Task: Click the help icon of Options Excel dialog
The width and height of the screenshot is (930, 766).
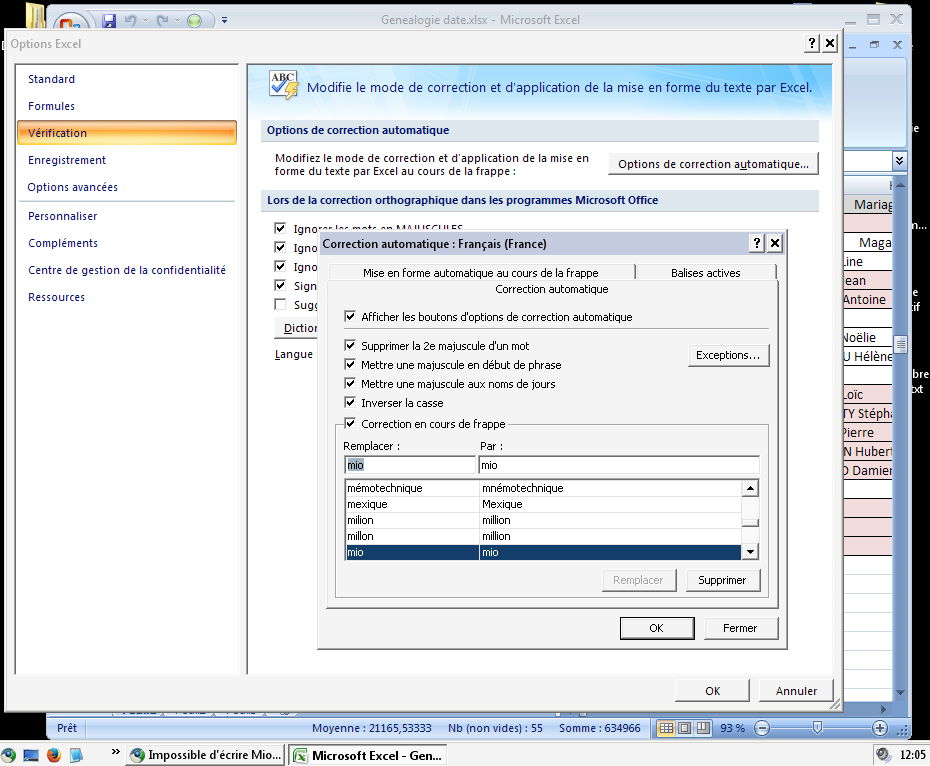Action: 811,43
